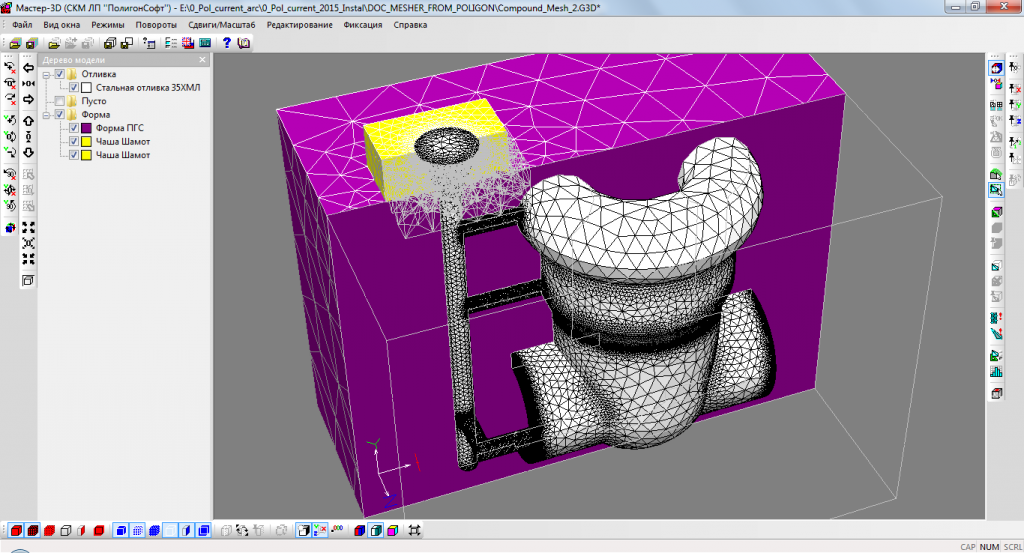Toggle the Форма ПГС visibility checkbox

[x=73, y=128]
